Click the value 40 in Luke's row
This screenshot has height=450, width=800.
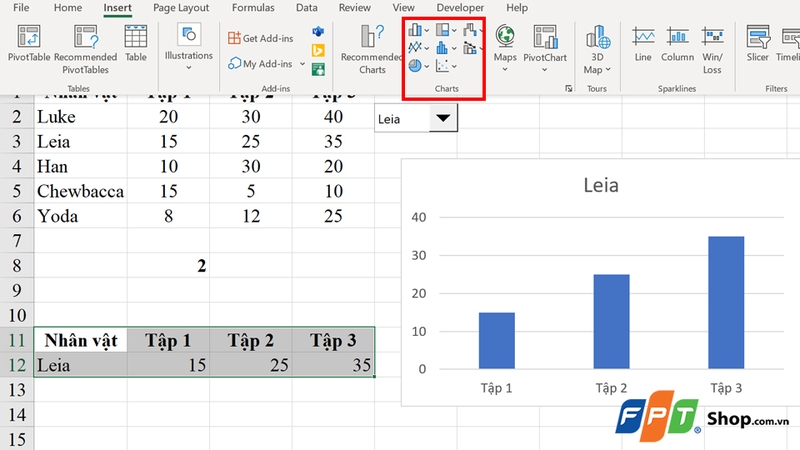333,117
